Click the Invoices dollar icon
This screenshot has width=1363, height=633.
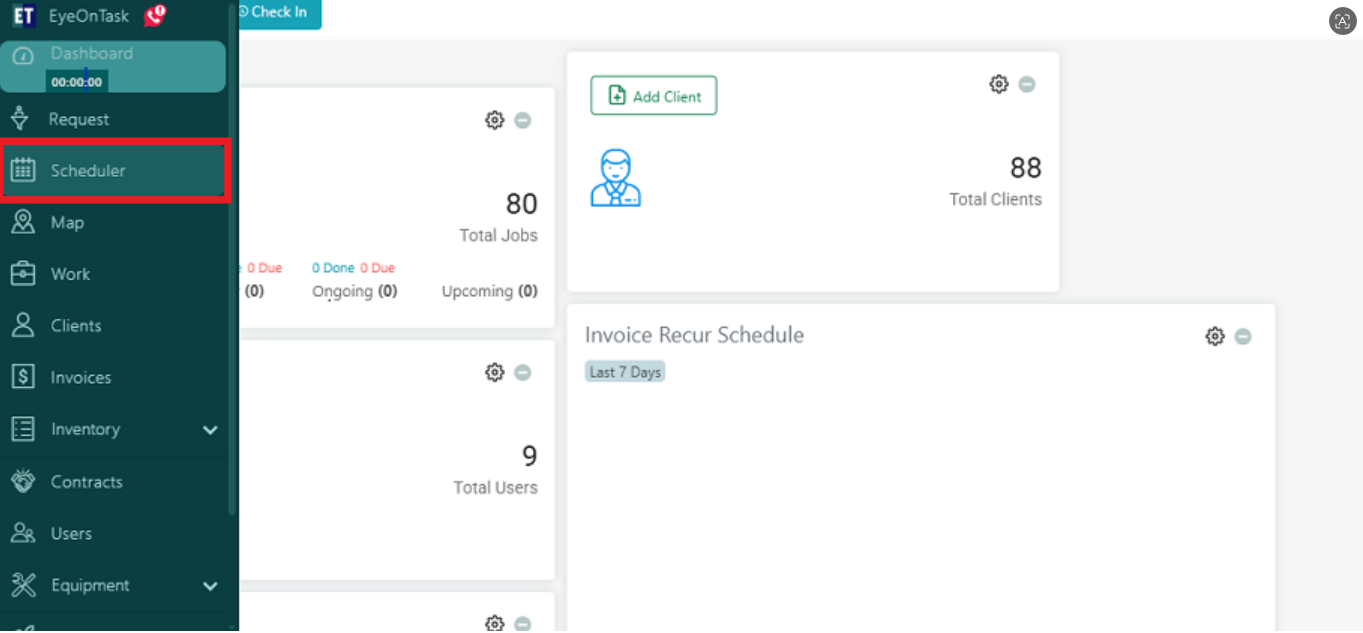[x=23, y=377]
